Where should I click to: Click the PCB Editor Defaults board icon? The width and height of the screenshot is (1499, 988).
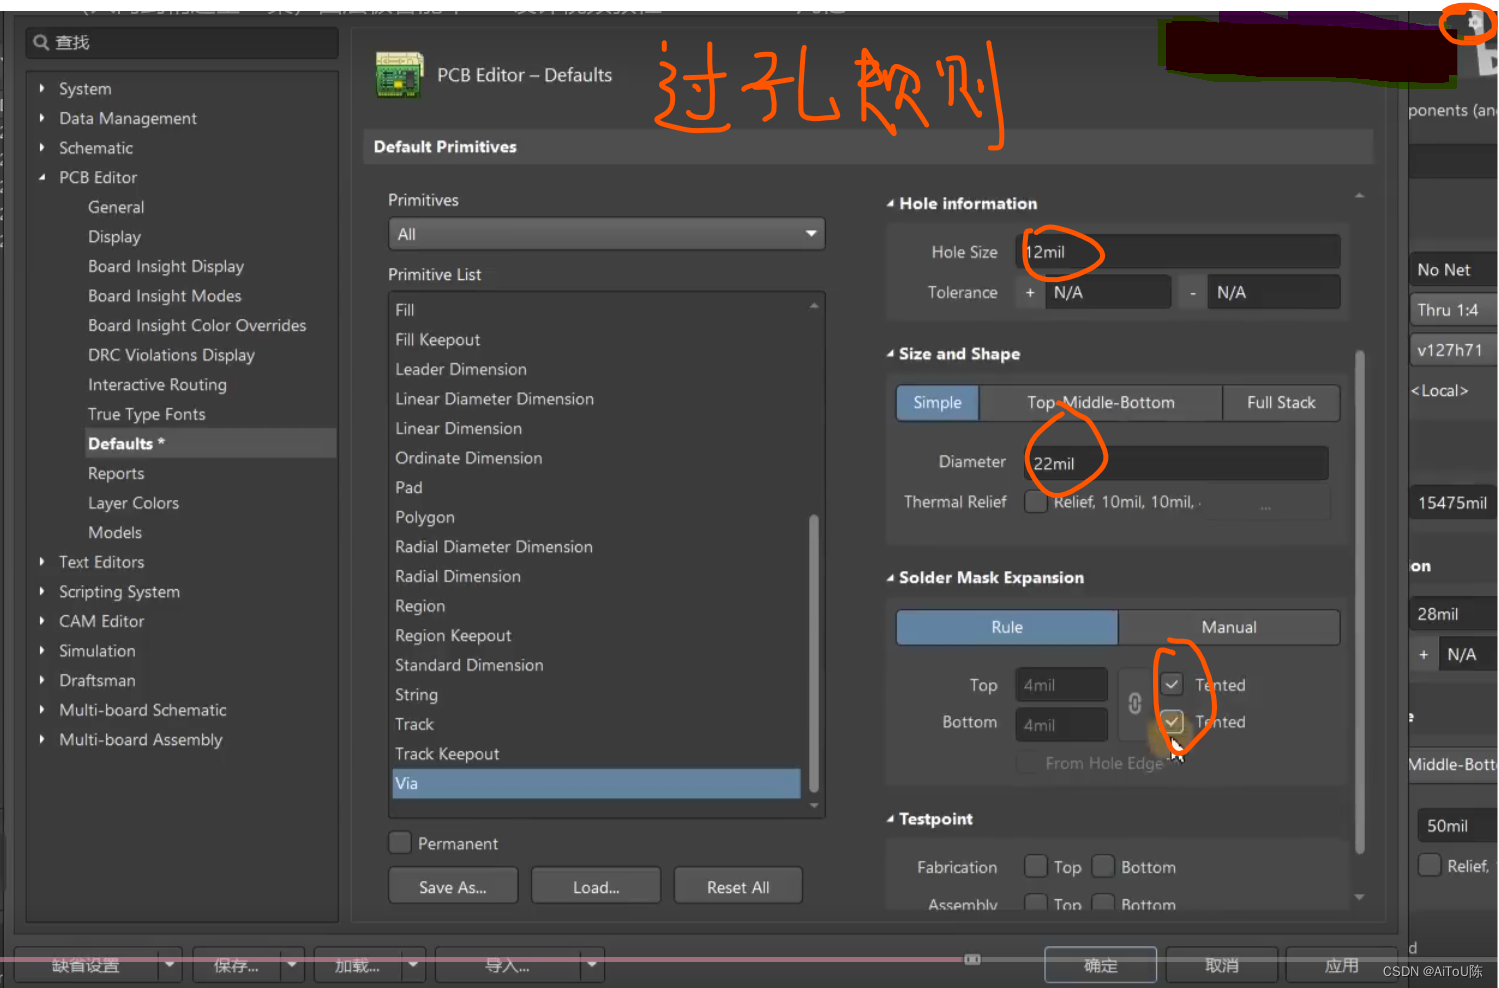399,76
